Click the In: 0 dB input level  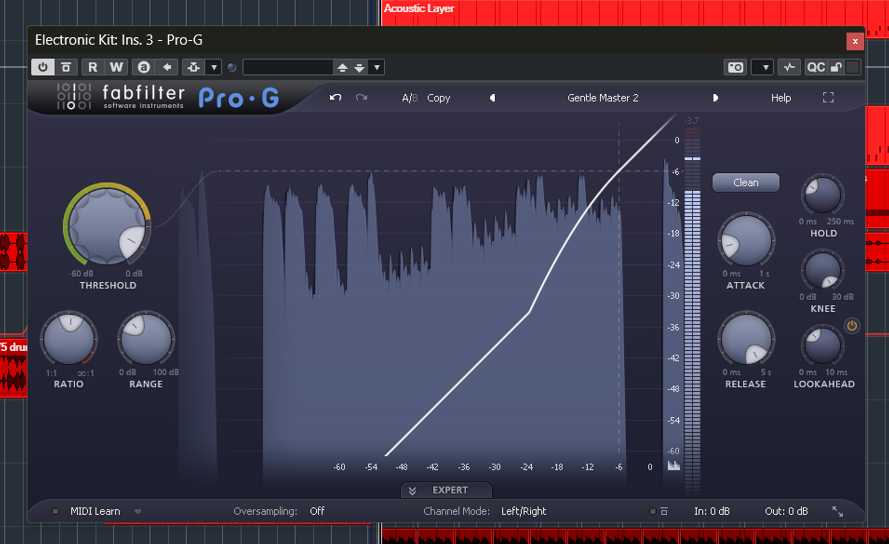tap(712, 511)
